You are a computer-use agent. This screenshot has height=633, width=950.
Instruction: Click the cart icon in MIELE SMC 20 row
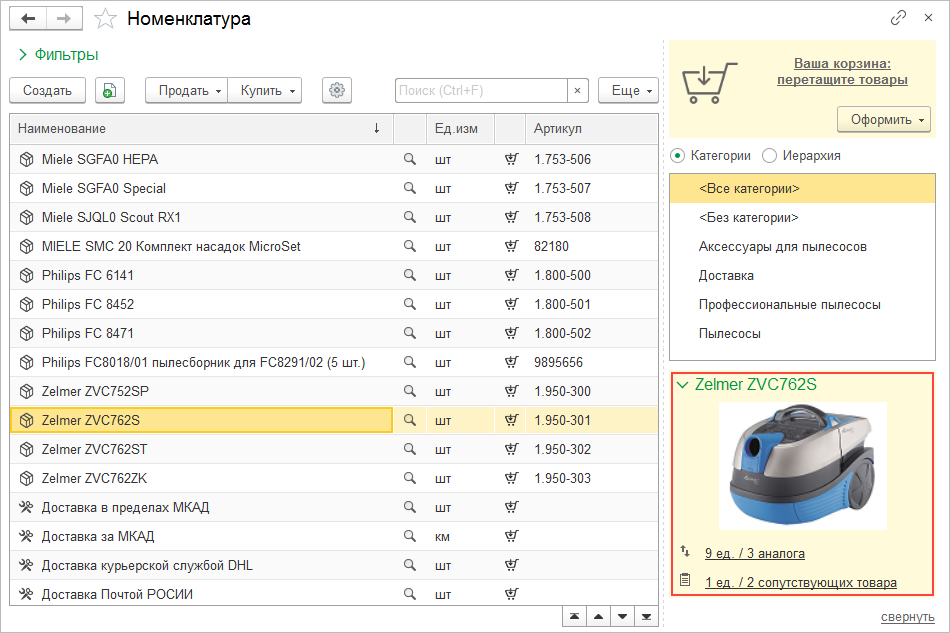[x=511, y=246]
